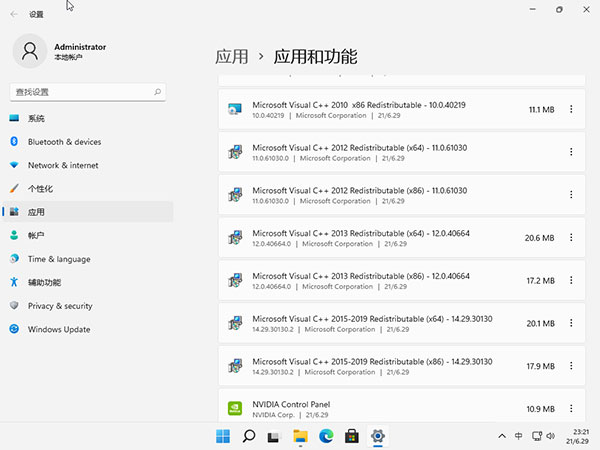Go back using the back arrow
The height and width of the screenshot is (450, 600).
[x=14, y=14]
